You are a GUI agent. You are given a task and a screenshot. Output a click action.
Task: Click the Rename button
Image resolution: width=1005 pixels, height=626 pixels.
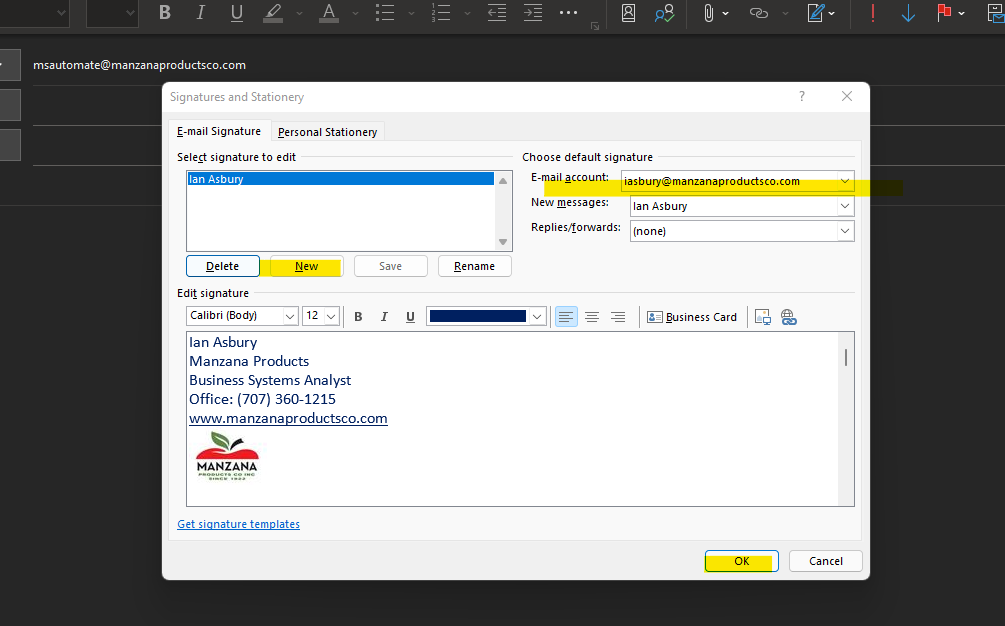[x=474, y=266]
